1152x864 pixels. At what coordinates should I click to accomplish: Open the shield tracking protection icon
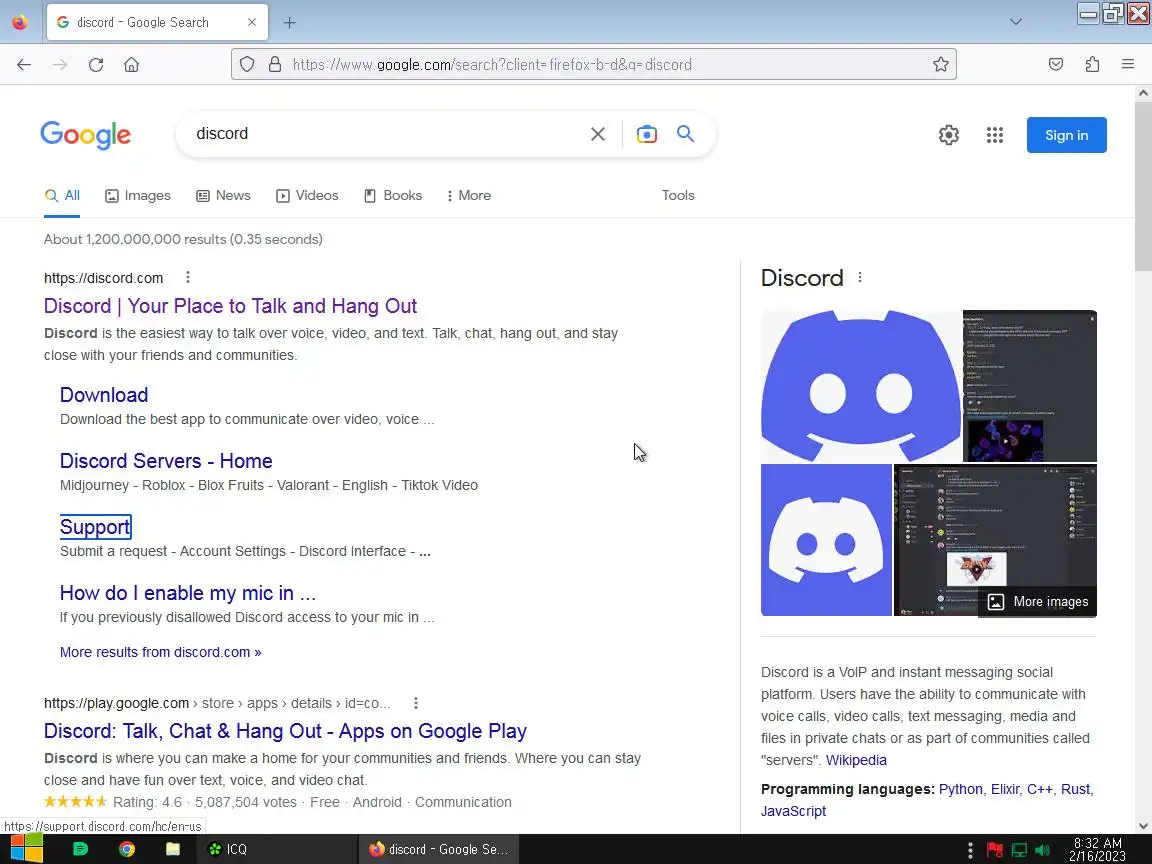coord(247,65)
